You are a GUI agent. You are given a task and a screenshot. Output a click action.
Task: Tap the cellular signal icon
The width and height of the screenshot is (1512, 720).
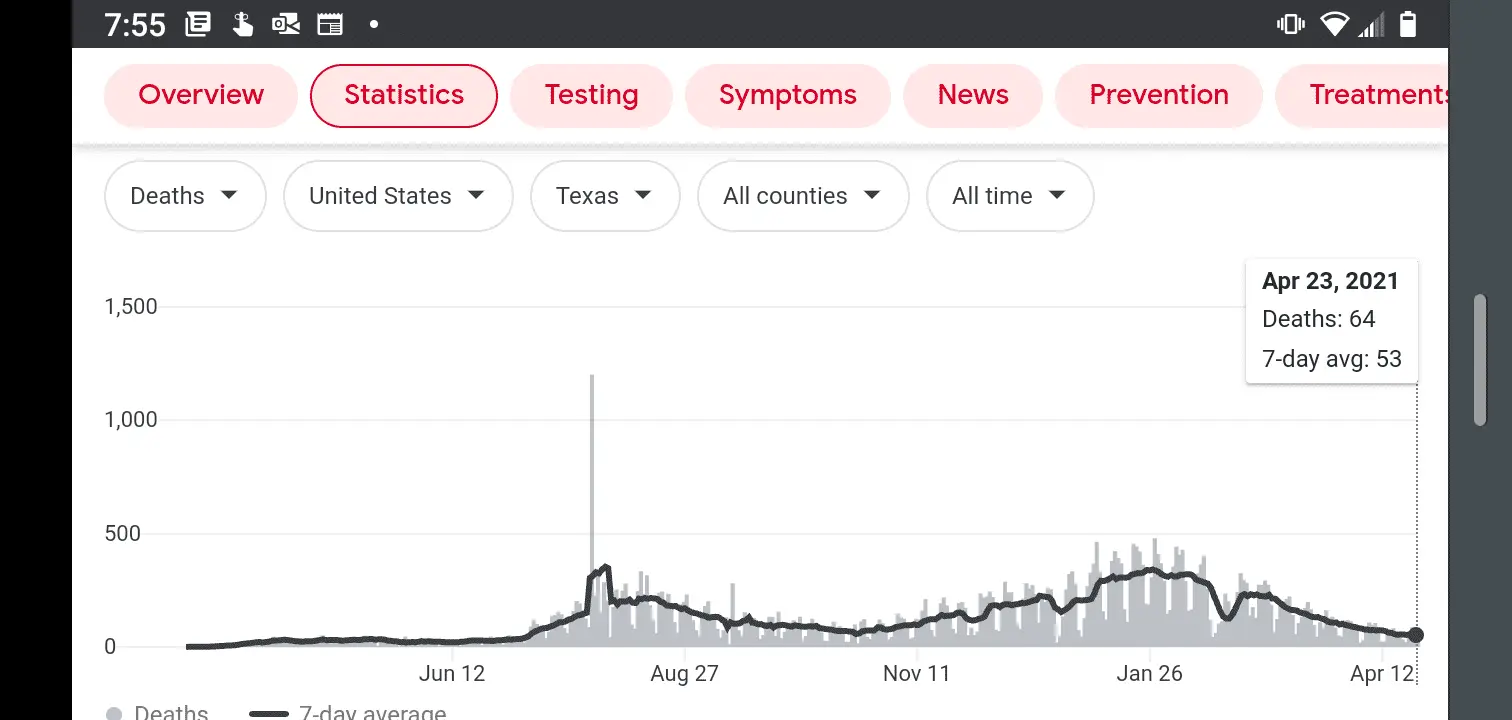tap(1371, 24)
